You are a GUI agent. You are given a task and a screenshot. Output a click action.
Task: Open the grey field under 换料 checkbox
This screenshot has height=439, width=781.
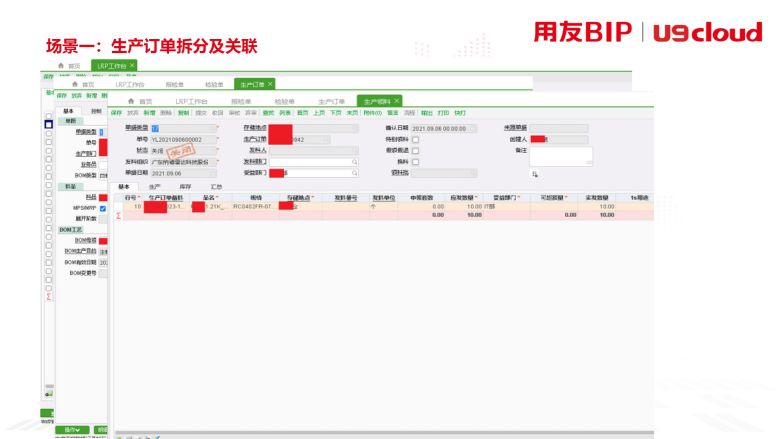click(444, 173)
